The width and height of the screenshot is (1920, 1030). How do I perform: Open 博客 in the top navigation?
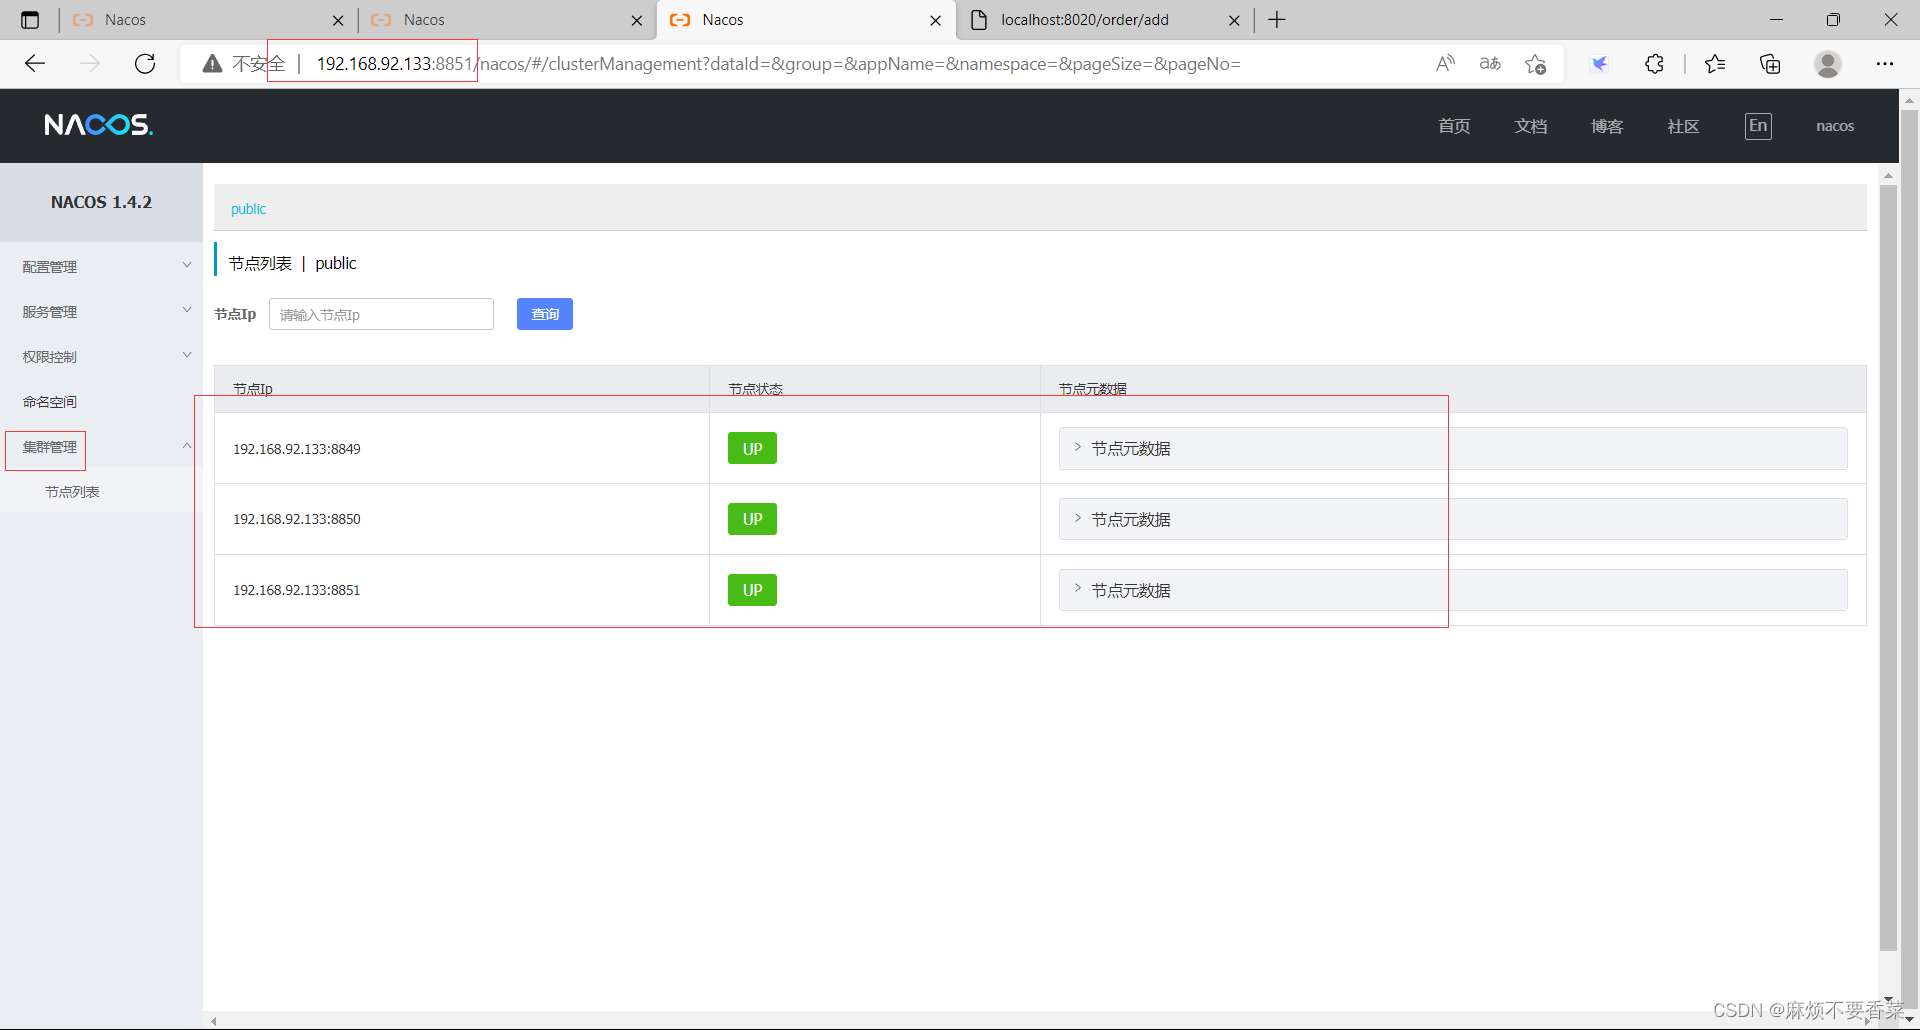1607,126
